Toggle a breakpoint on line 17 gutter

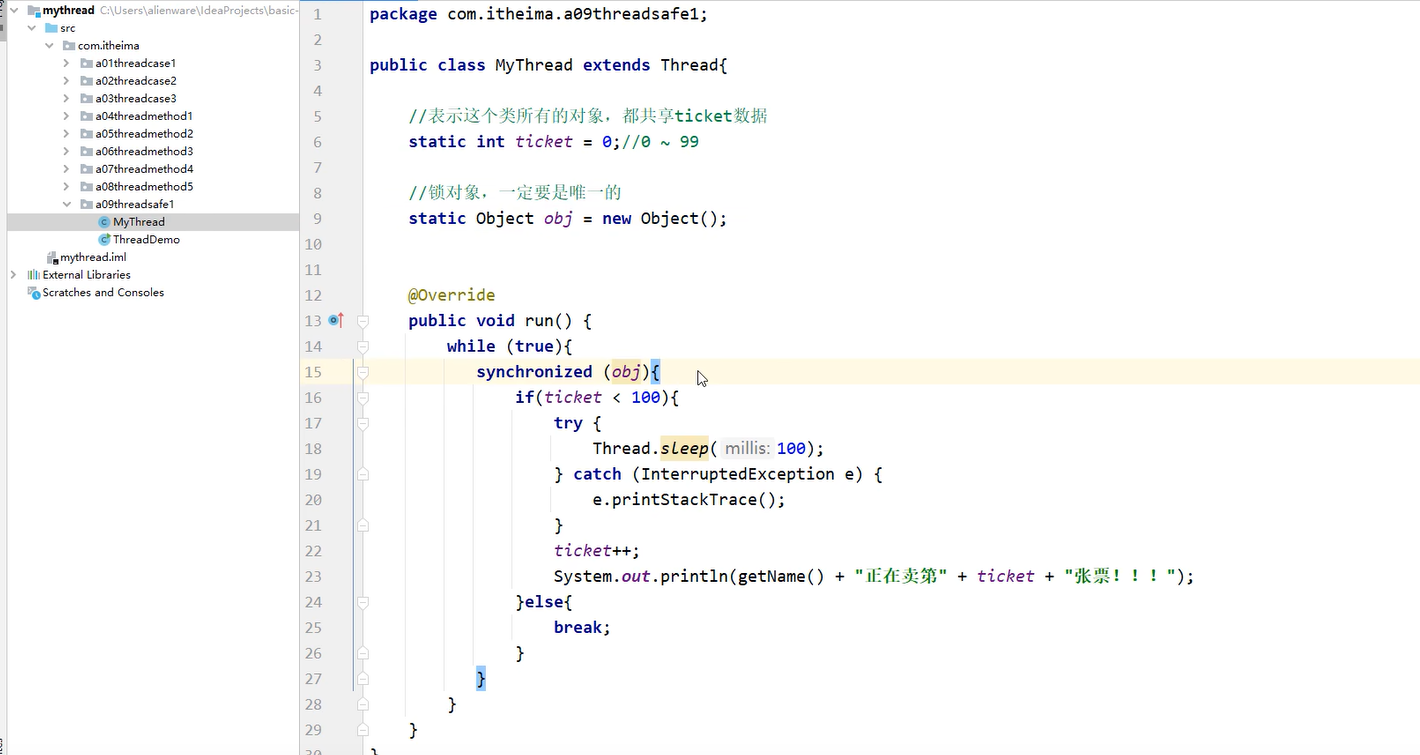point(335,423)
